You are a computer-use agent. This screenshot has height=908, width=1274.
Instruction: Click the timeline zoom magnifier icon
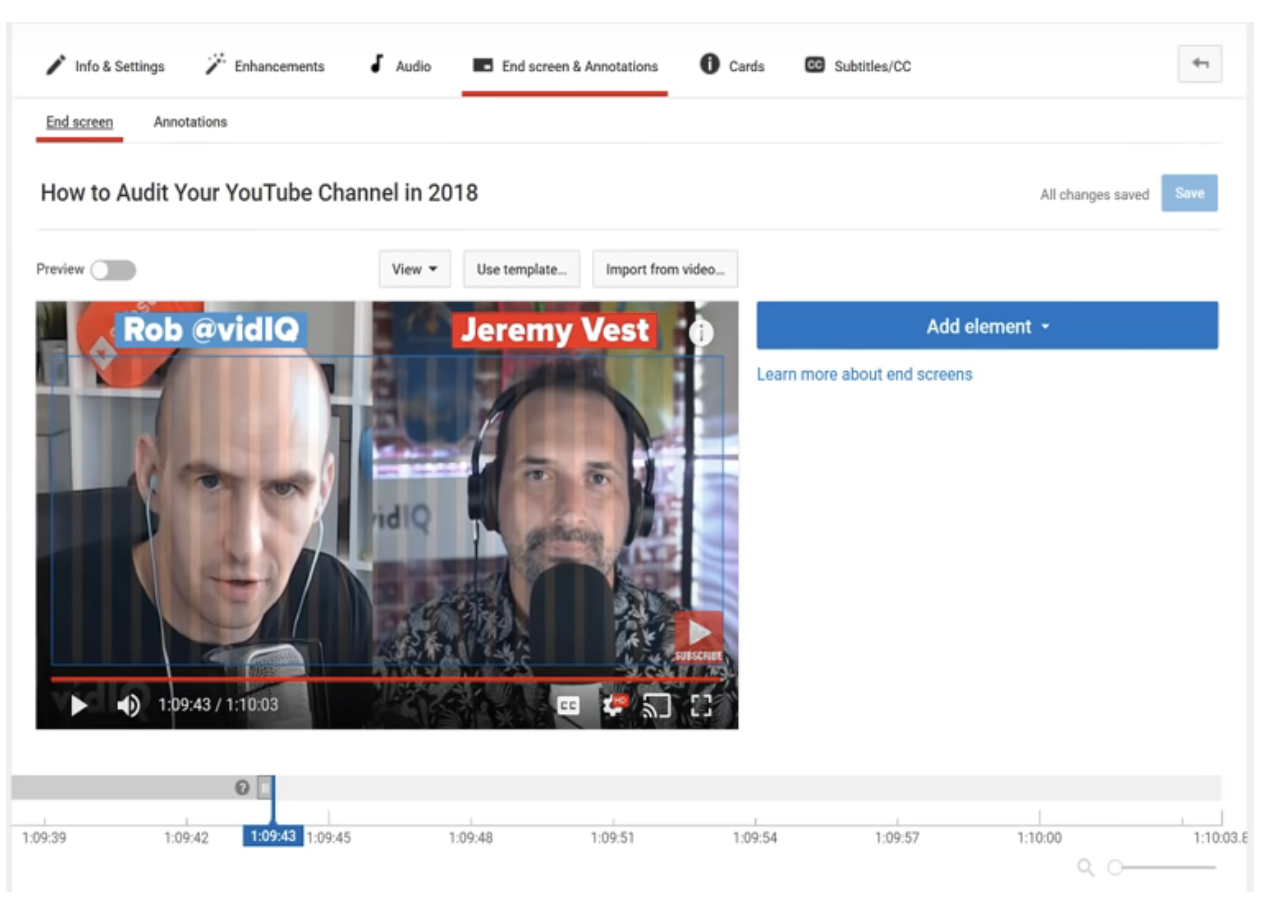[1085, 867]
